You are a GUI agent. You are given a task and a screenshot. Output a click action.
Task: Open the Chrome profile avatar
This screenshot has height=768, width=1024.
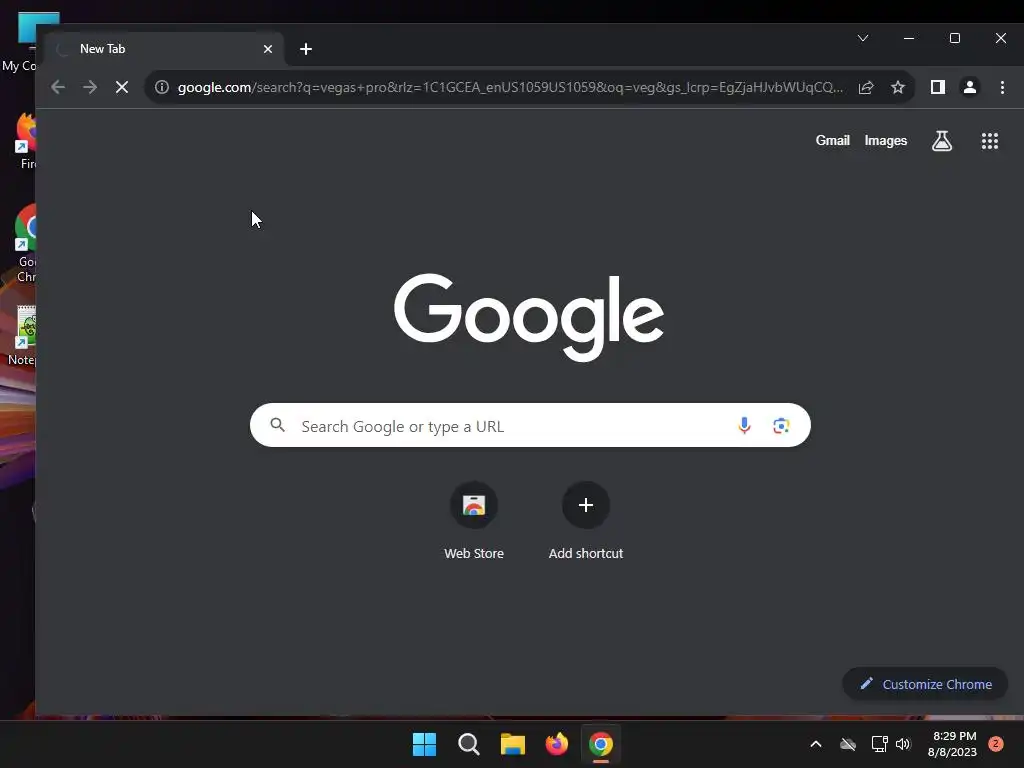pyautogui.click(x=970, y=87)
